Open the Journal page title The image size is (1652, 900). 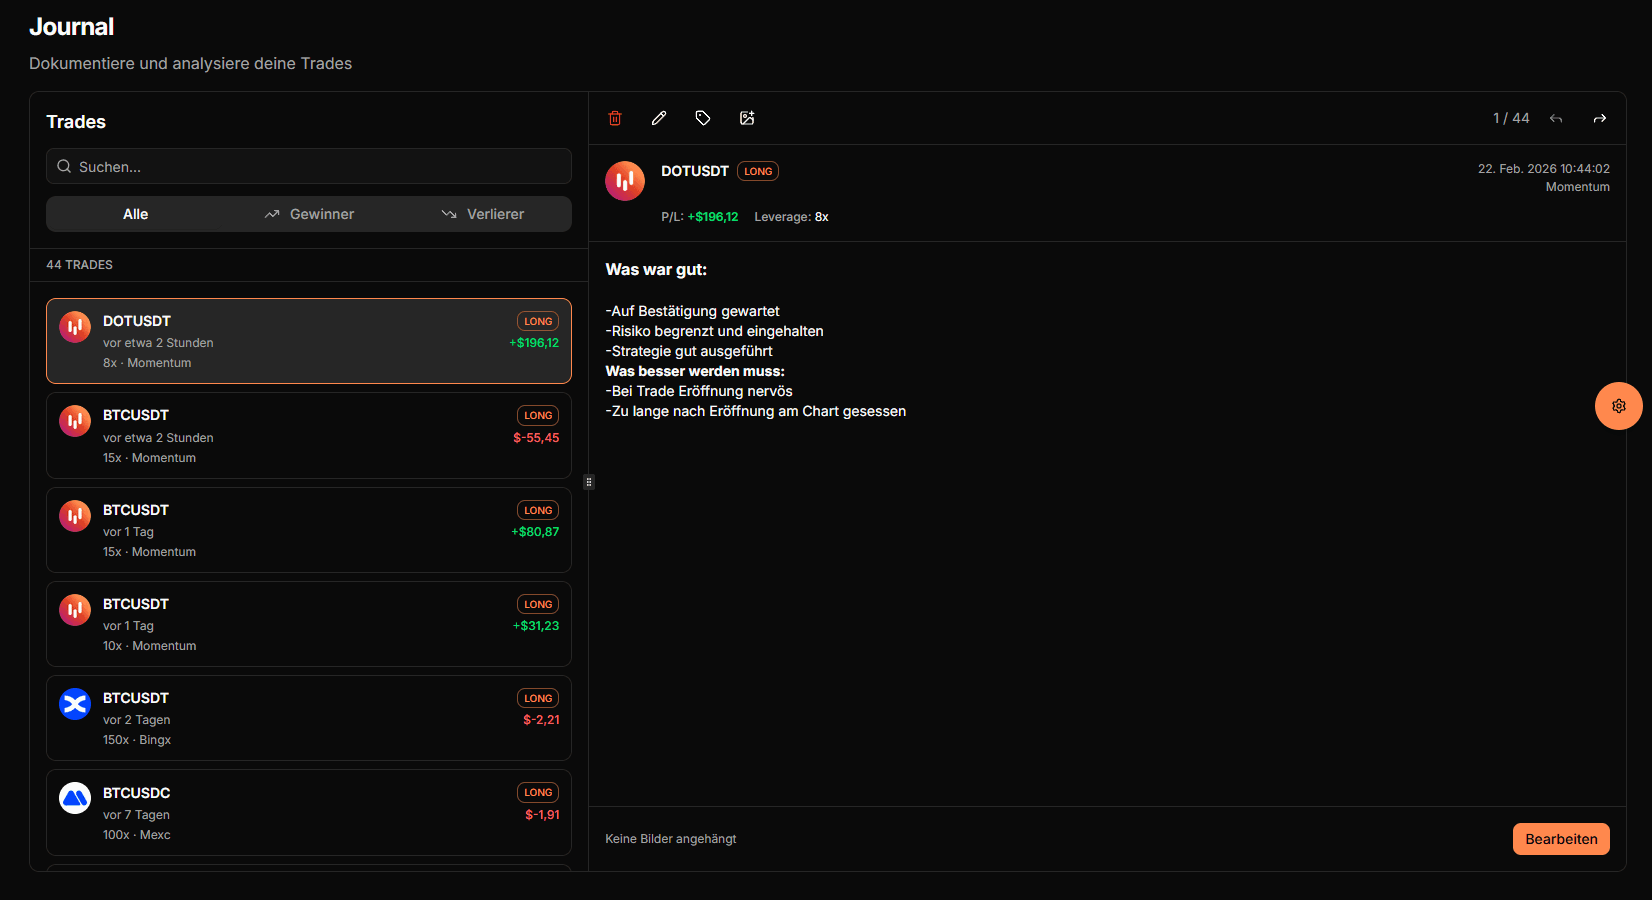[x=71, y=27]
